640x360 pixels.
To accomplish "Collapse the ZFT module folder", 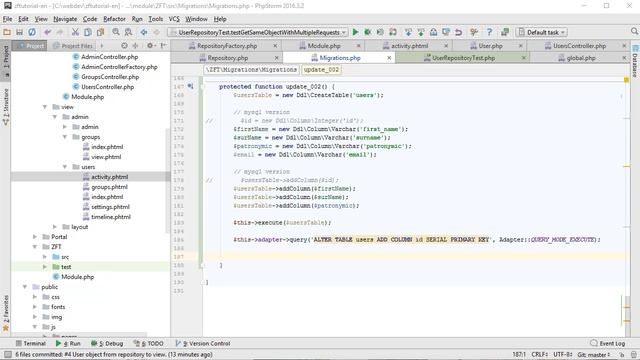I will point(35,247).
